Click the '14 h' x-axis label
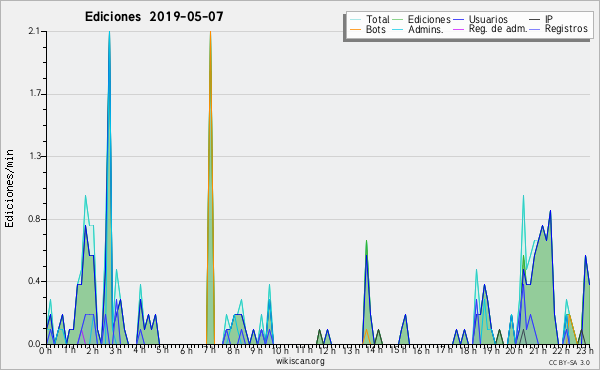 [x=374, y=350]
